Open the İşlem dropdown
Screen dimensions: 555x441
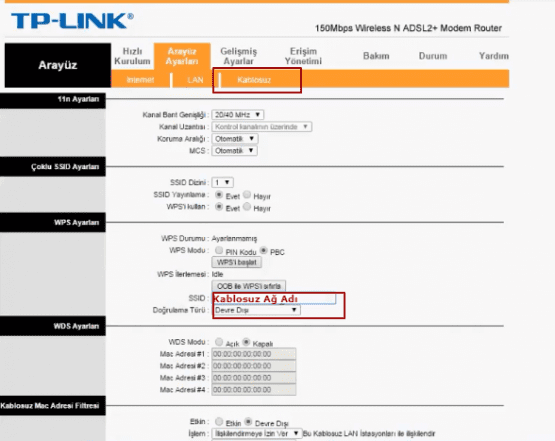[257, 434]
